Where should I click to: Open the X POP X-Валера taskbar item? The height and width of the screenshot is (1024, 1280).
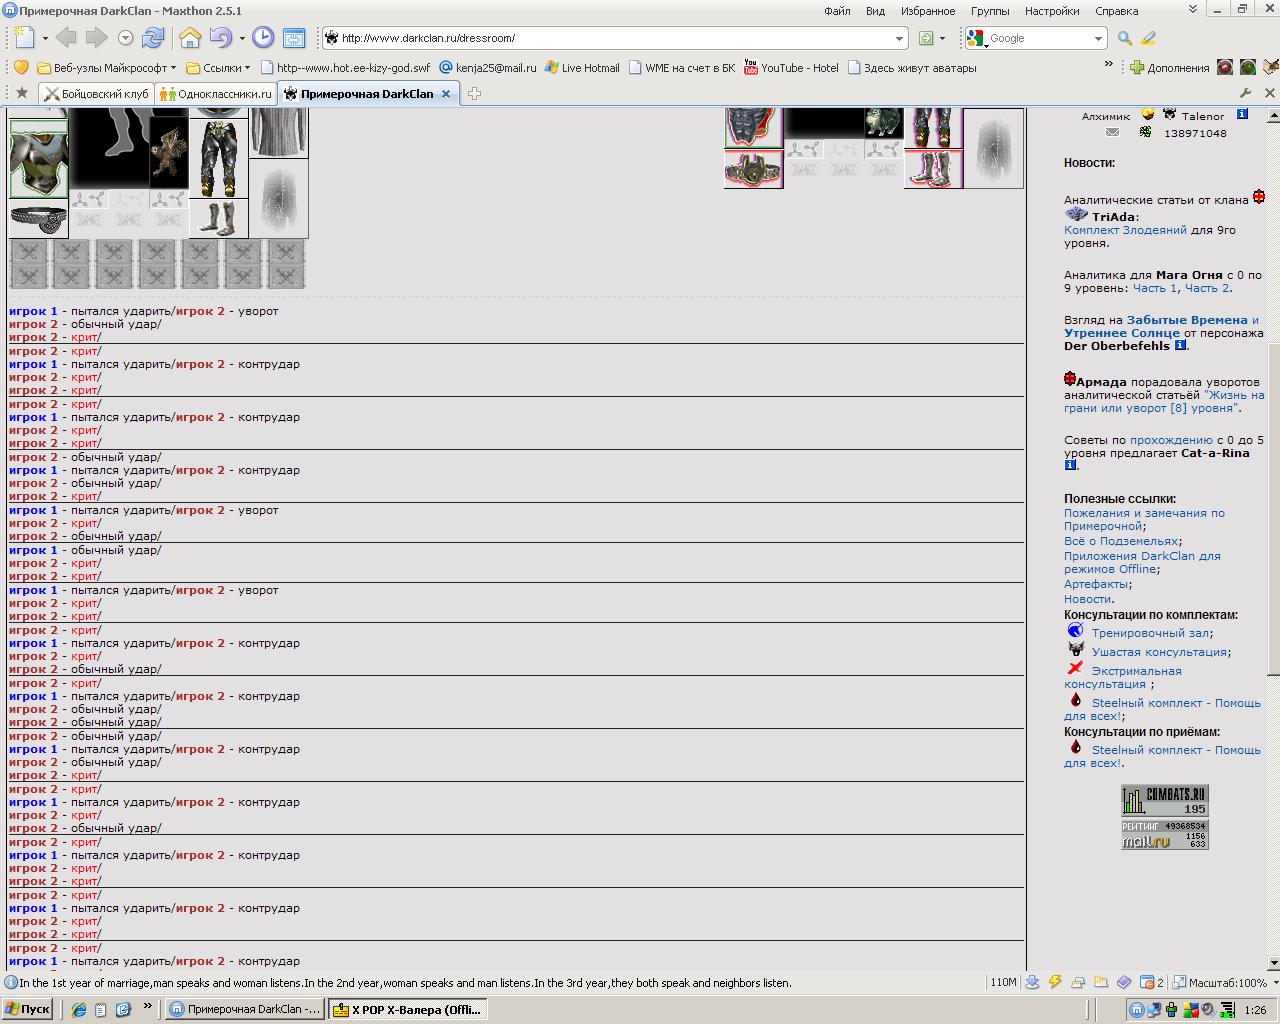[x=407, y=1009]
